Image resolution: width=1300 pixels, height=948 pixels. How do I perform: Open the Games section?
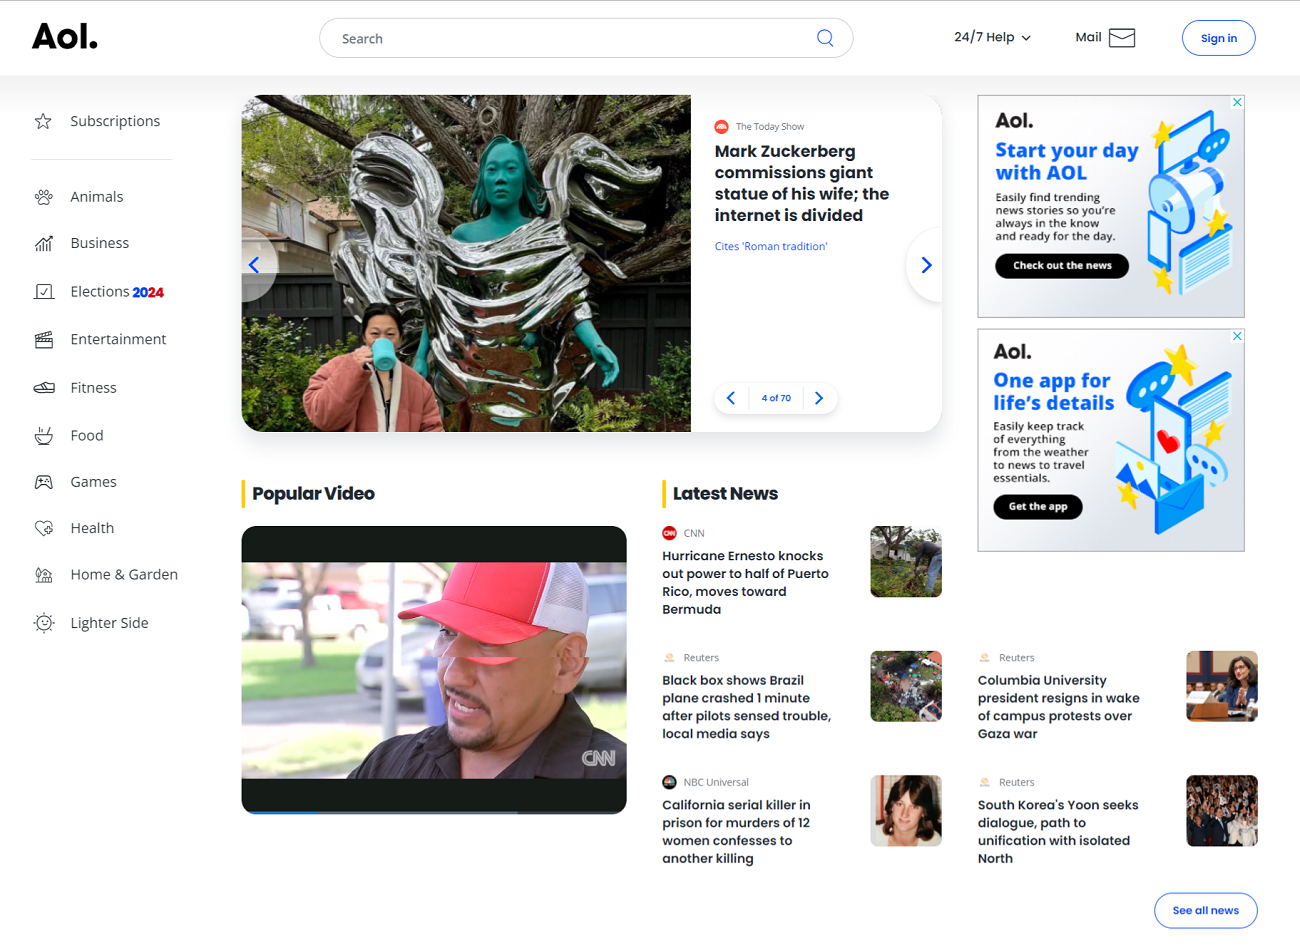point(93,482)
